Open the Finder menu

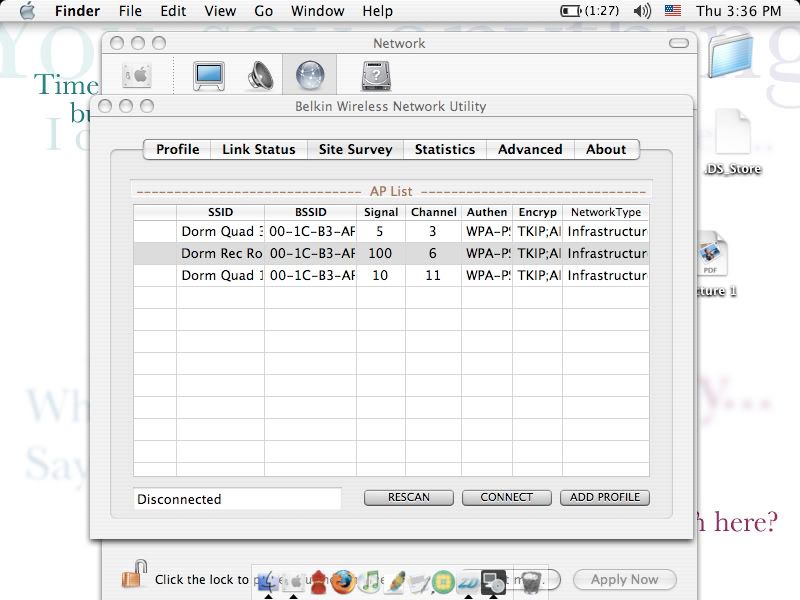pos(77,11)
